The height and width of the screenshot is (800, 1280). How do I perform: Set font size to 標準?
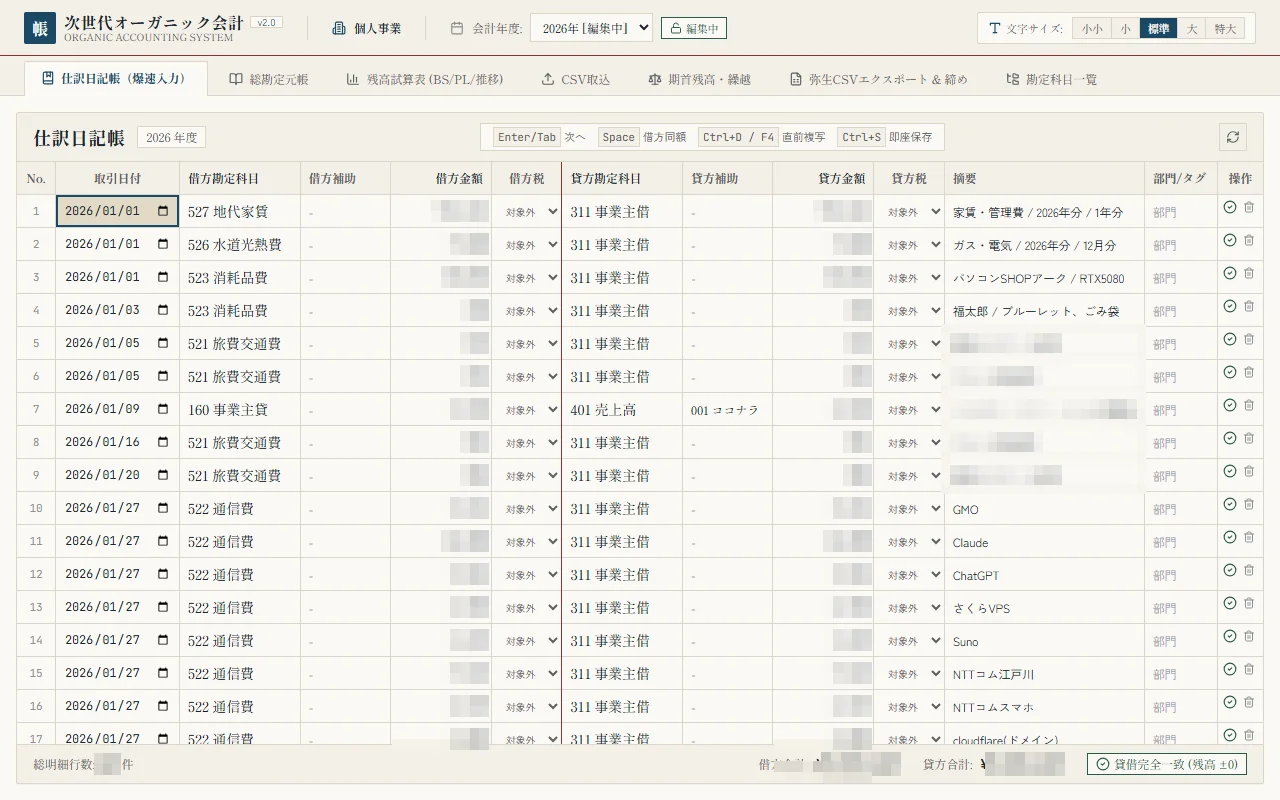click(1158, 29)
